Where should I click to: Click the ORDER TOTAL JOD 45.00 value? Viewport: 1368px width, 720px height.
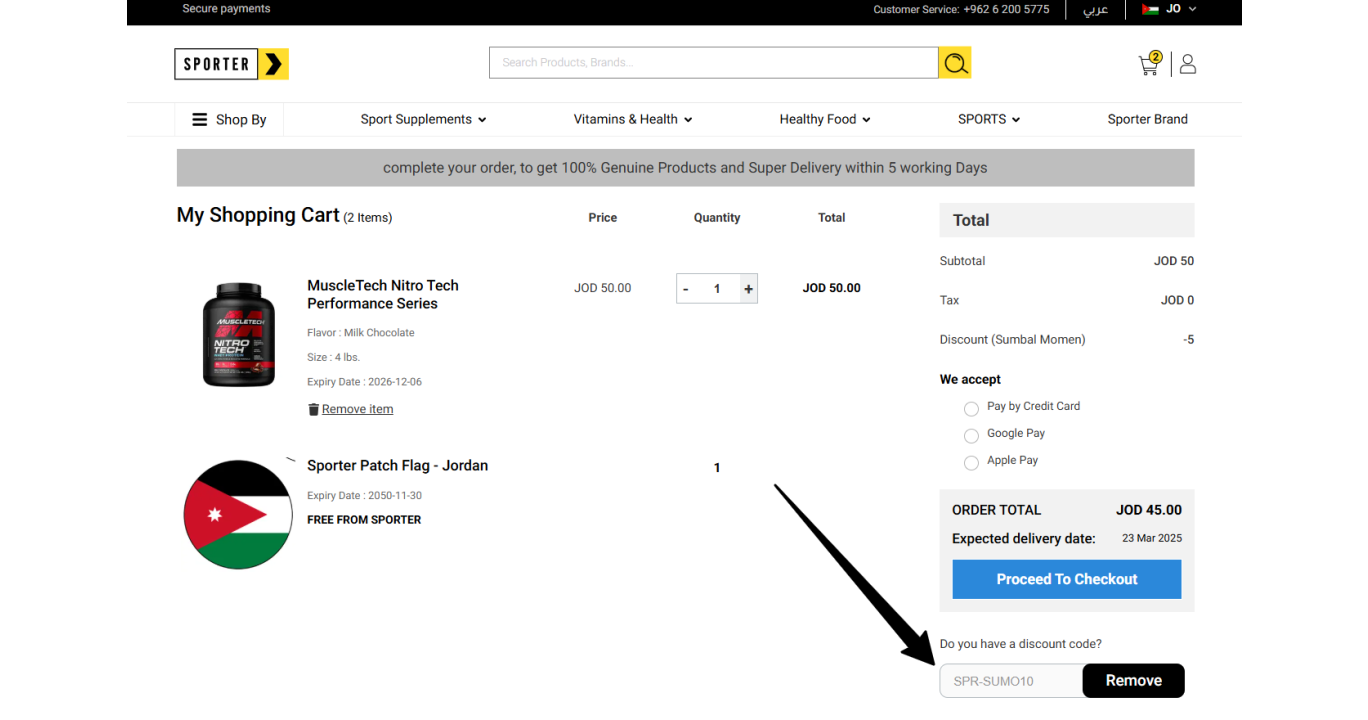click(1149, 510)
